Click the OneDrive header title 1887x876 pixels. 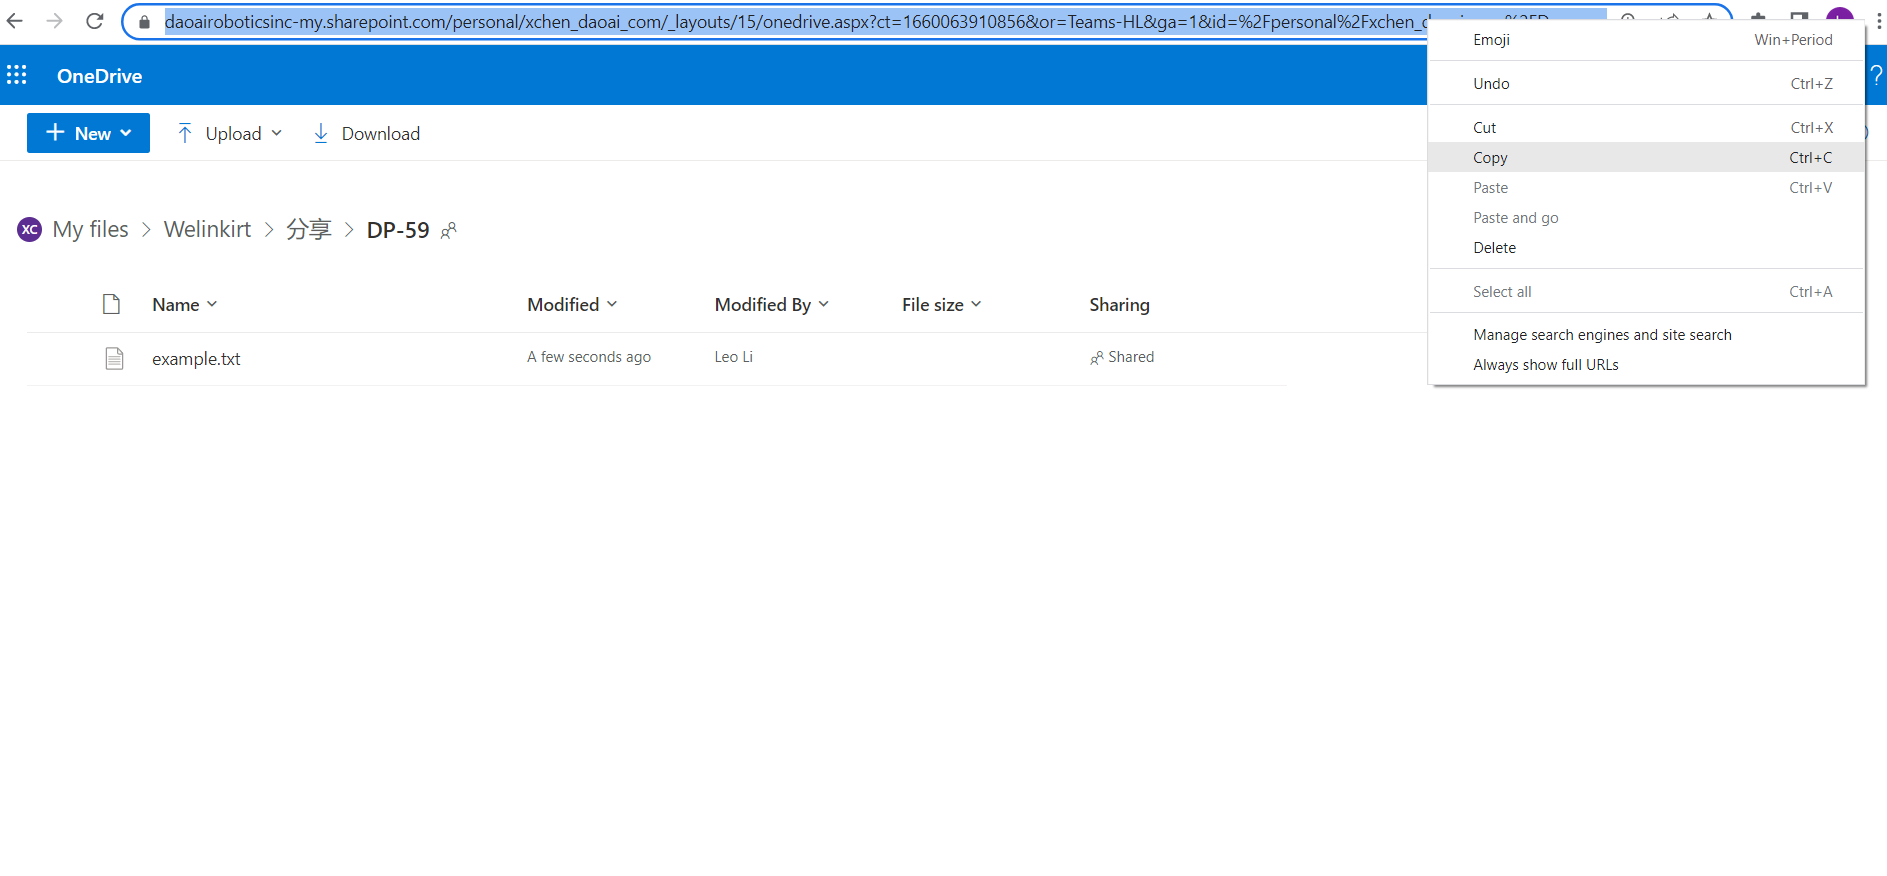coord(99,76)
